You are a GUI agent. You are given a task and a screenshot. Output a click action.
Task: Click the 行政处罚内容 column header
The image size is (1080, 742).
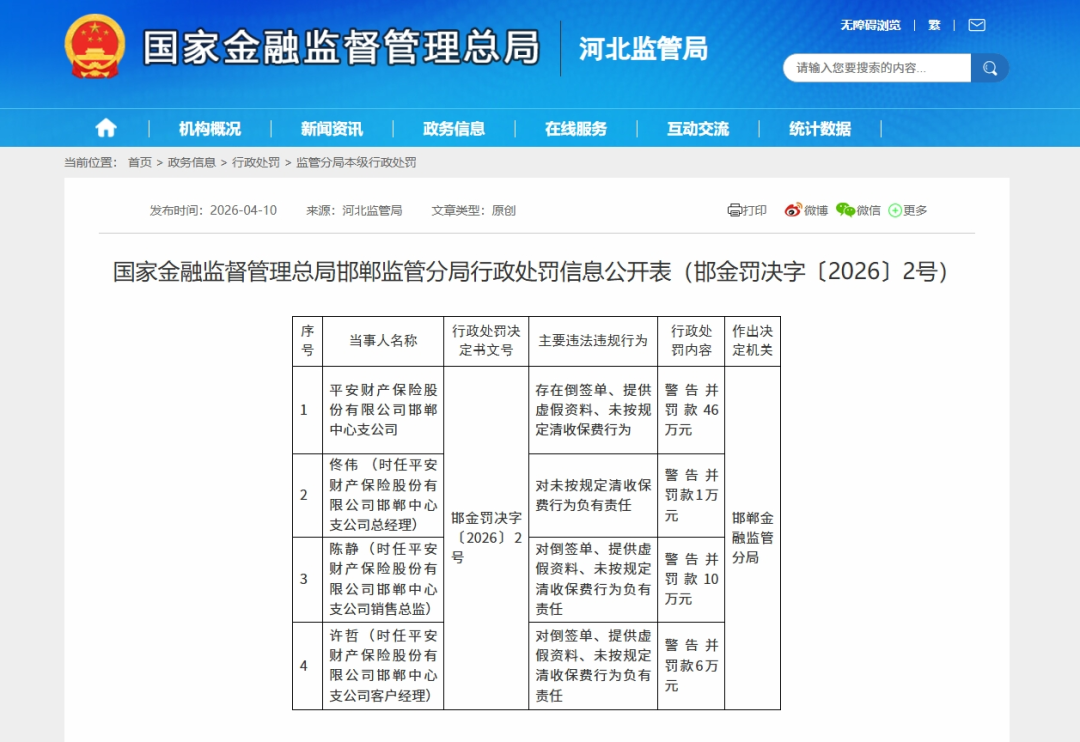[691, 341]
